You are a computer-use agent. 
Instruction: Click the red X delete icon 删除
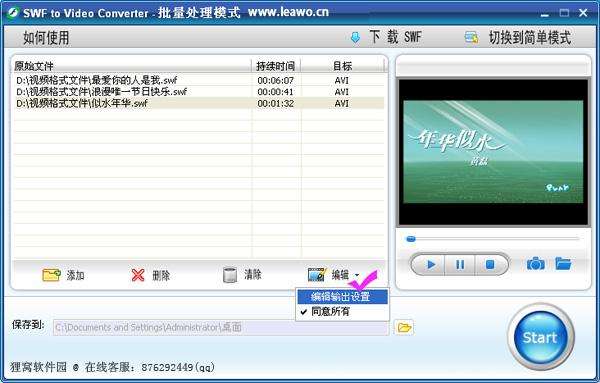pos(138,275)
